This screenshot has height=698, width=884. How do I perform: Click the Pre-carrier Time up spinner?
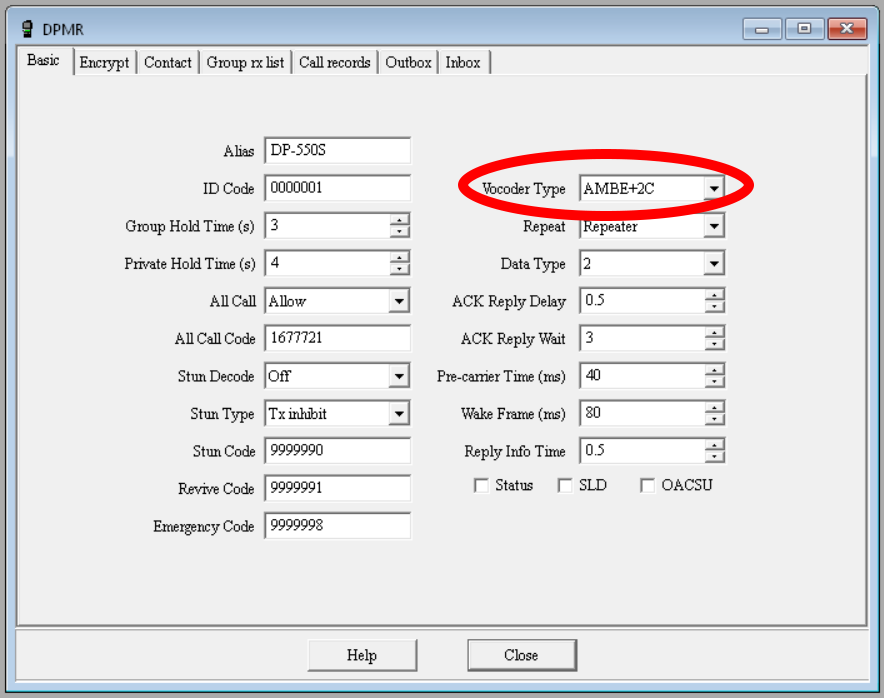(715, 370)
